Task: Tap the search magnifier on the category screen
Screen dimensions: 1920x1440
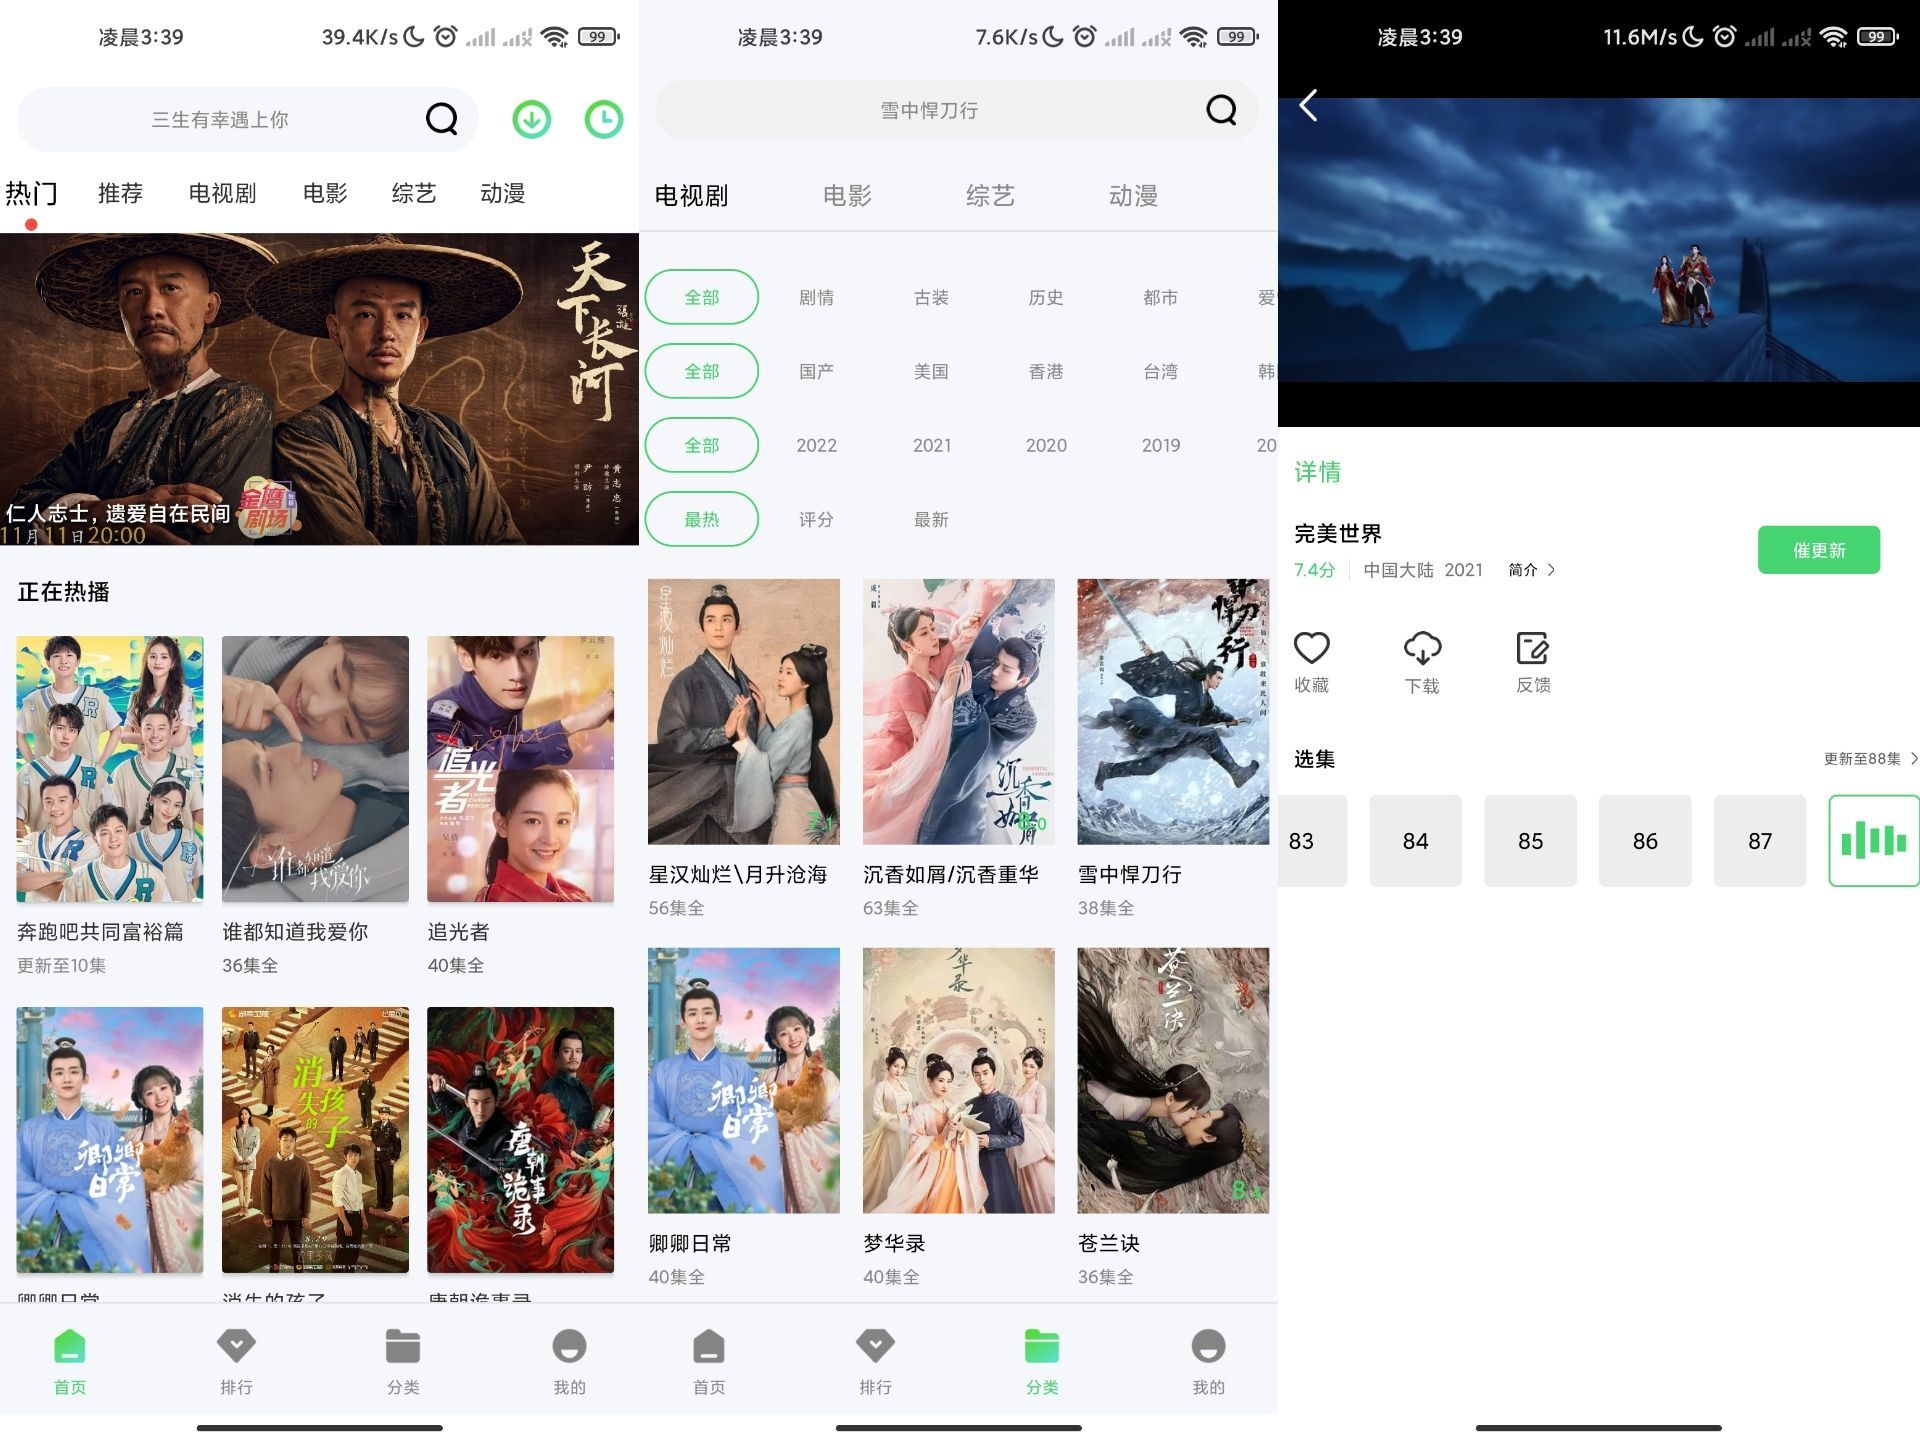Action: tap(1221, 109)
